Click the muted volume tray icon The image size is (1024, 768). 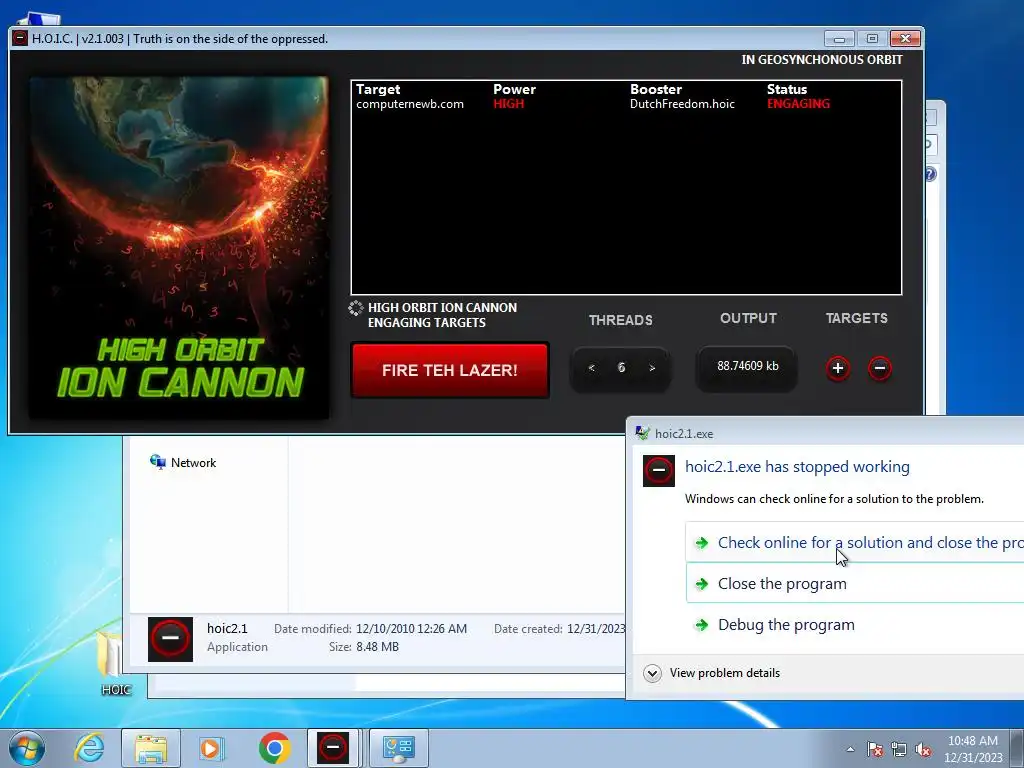(923, 749)
